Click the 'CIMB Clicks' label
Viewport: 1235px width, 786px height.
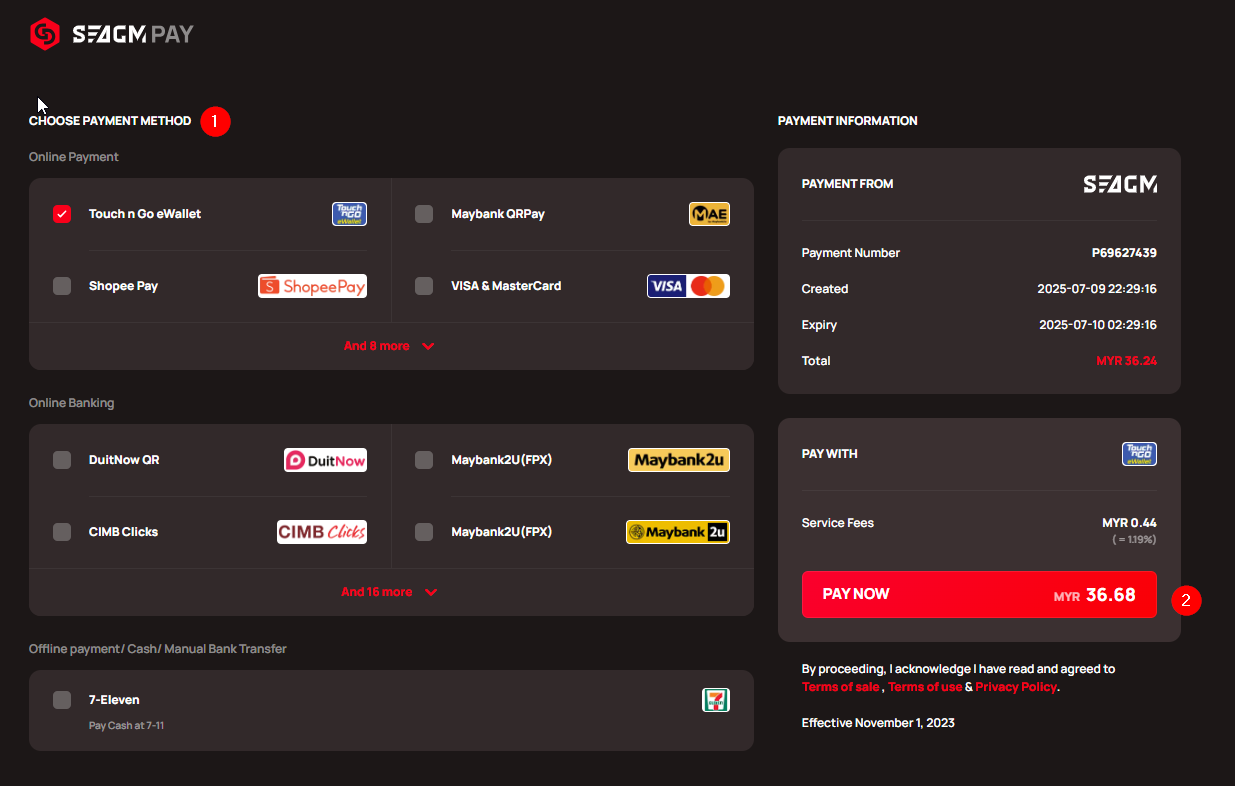123,532
